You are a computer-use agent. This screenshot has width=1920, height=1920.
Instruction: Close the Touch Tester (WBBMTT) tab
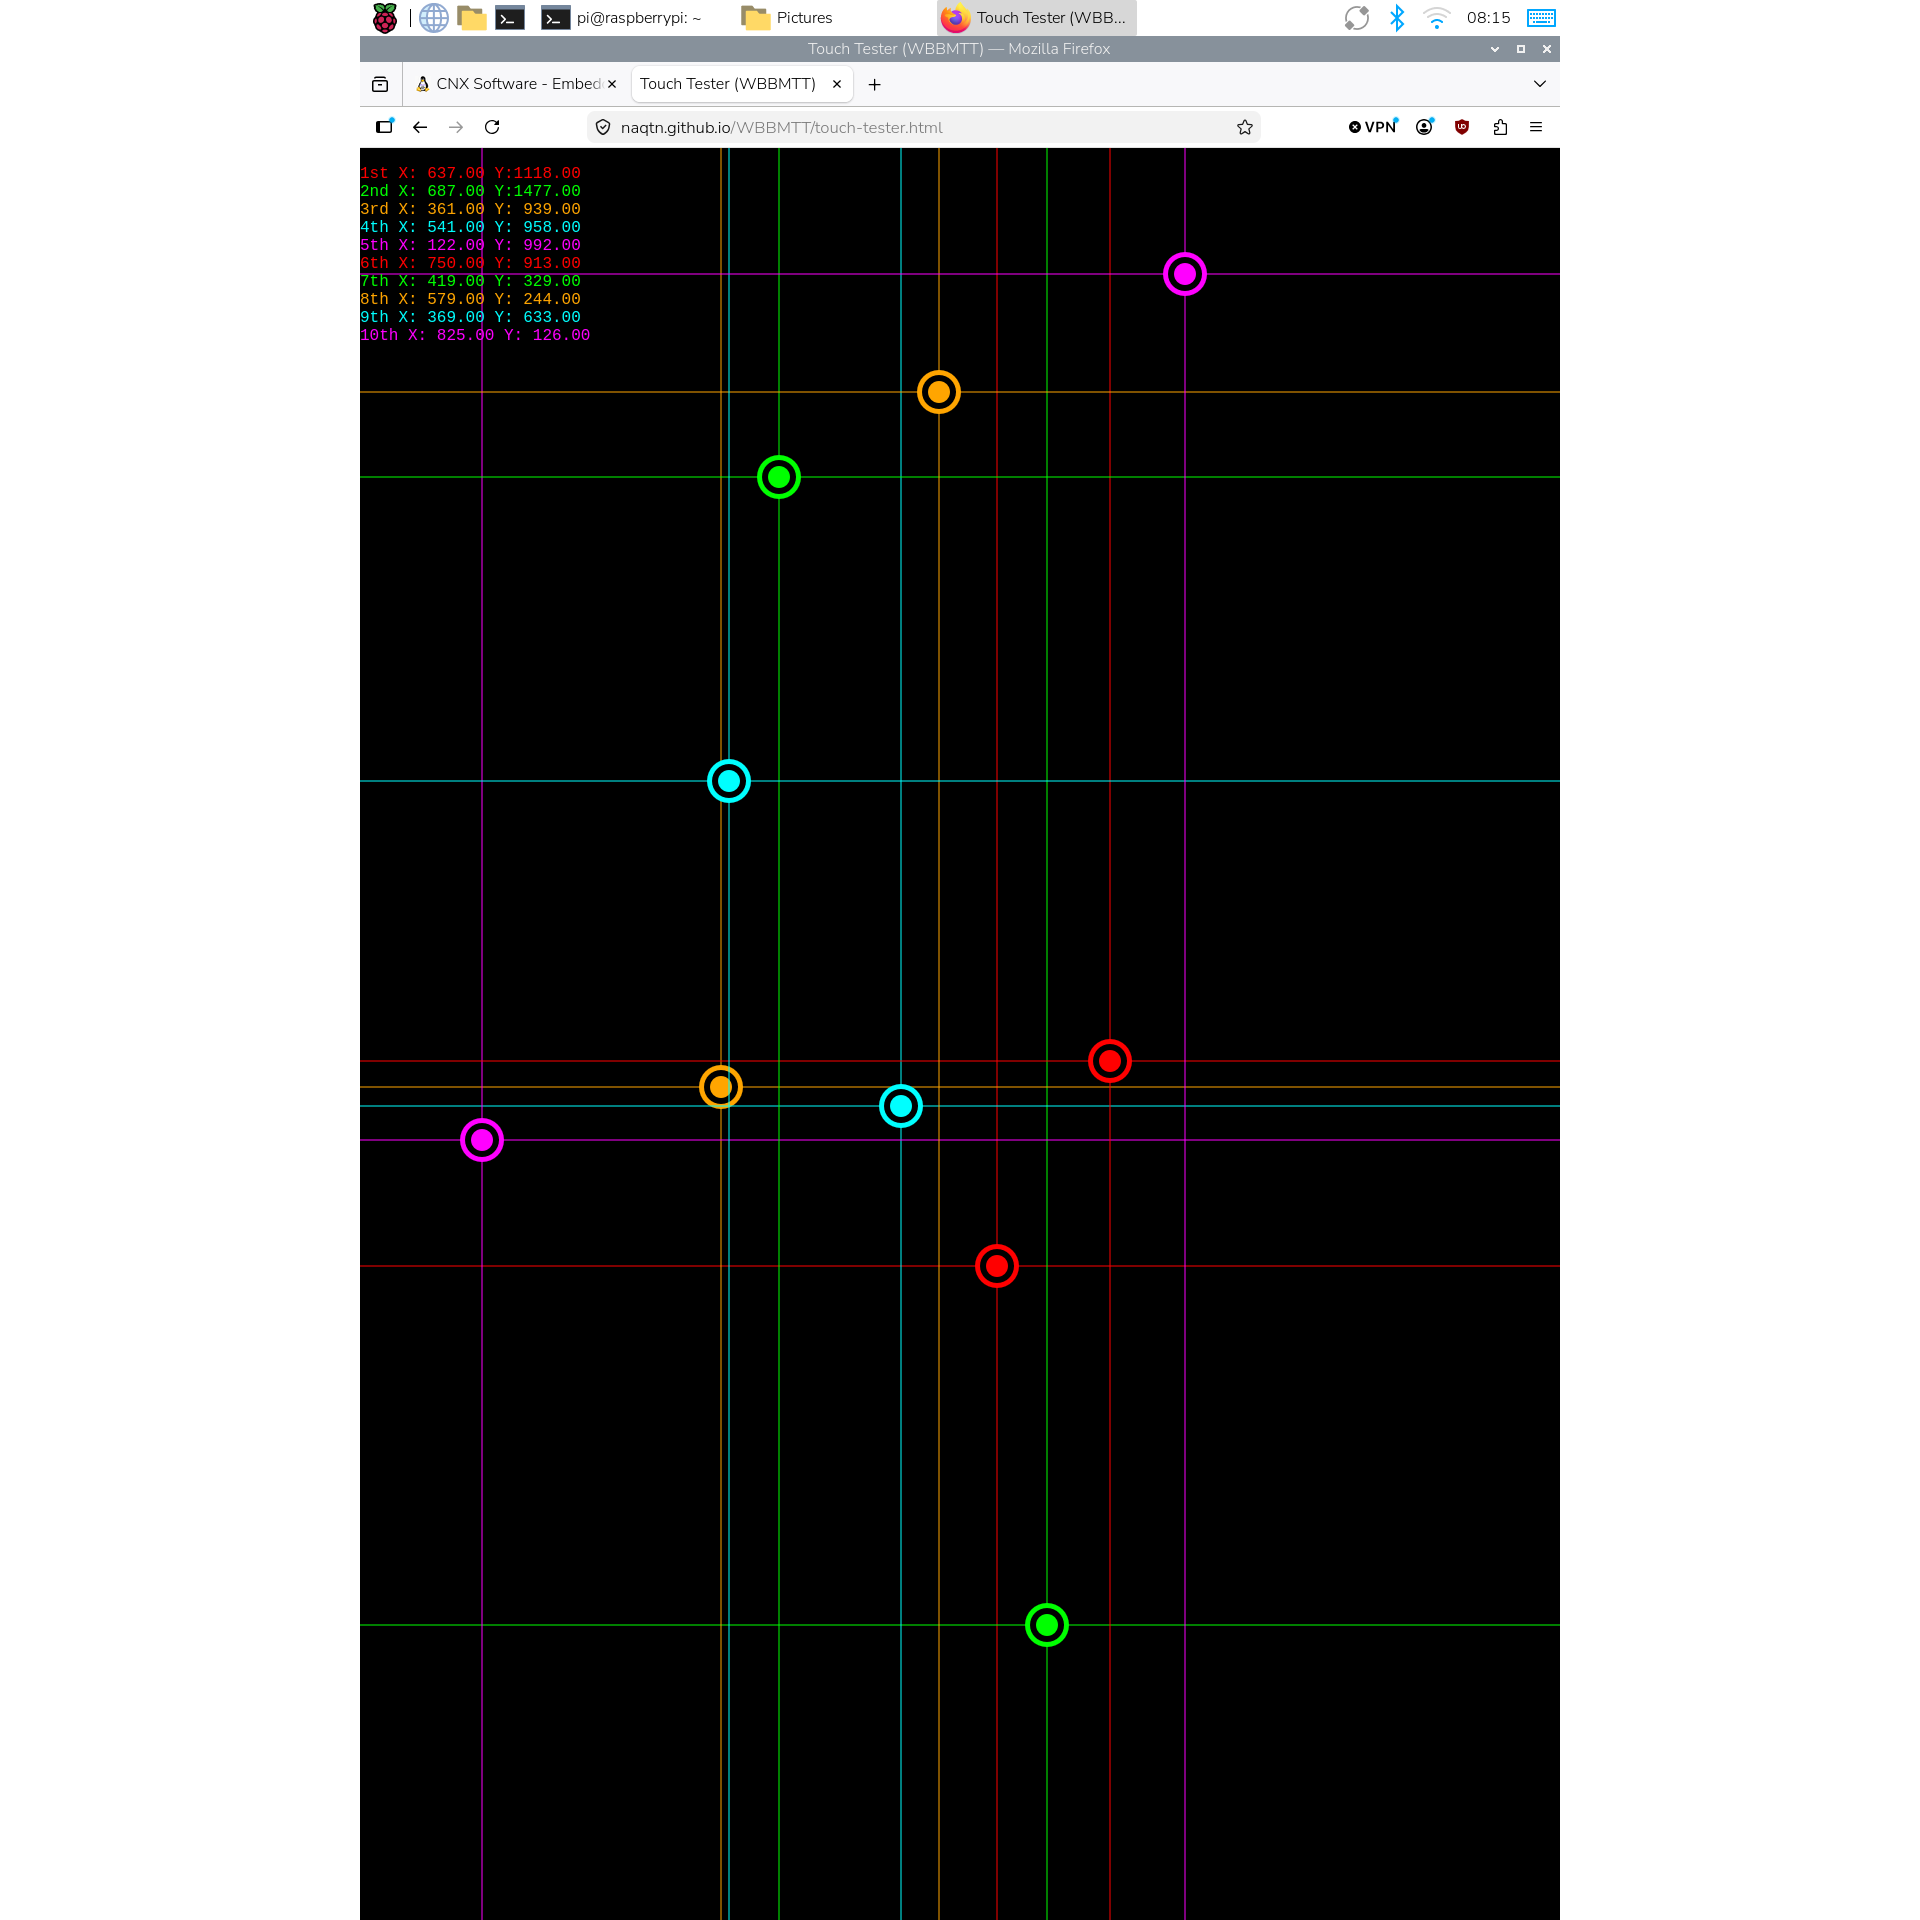tap(837, 84)
